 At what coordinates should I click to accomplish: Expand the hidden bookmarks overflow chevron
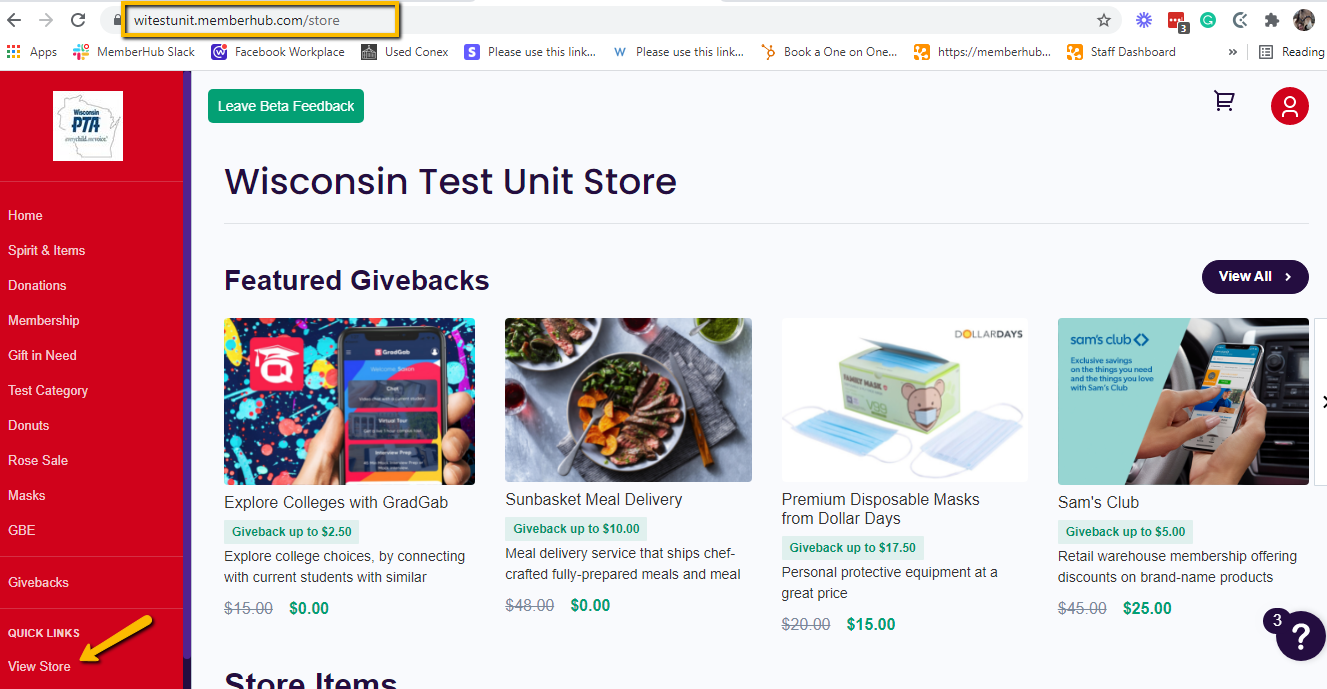(1232, 52)
